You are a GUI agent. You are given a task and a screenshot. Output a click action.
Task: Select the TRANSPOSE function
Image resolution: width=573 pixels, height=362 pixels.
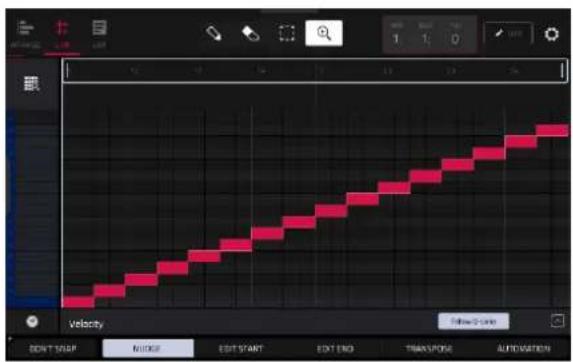(x=429, y=349)
